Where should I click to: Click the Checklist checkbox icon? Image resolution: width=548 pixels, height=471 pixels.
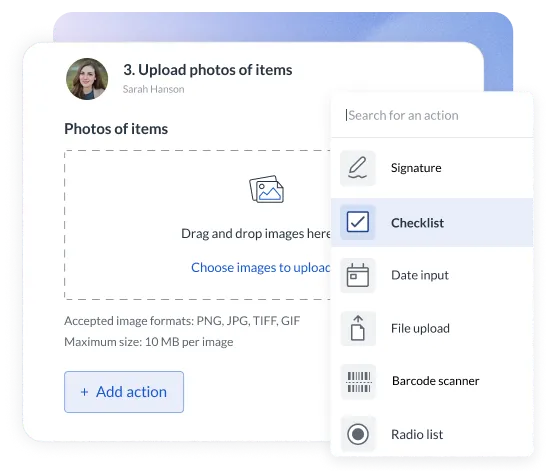(358, 222)
